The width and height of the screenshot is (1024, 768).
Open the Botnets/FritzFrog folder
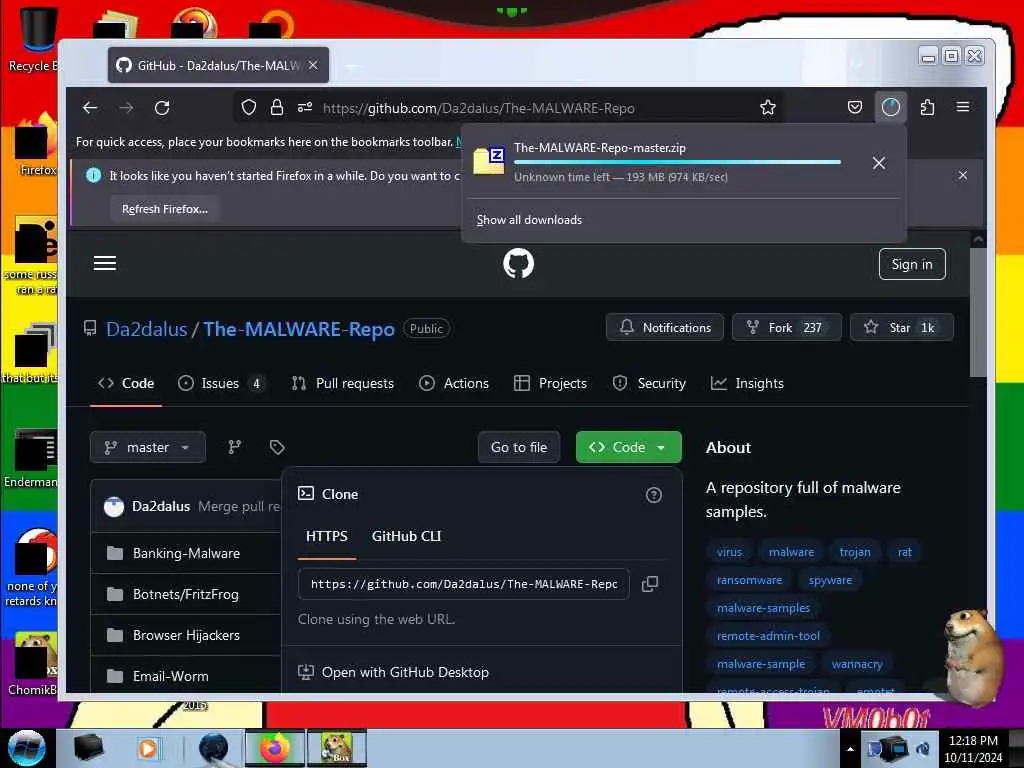tap(185, 594)
